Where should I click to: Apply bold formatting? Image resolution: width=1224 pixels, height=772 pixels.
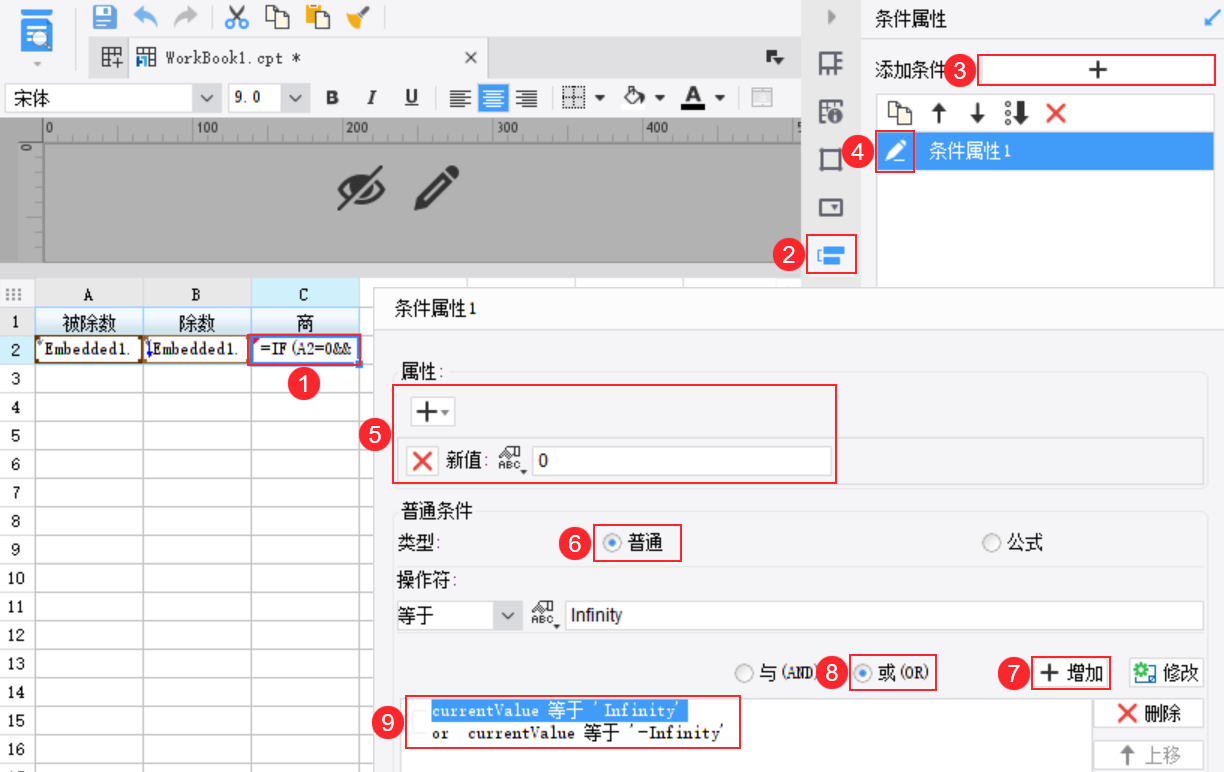pyautogui.click(x=333, y=97)
